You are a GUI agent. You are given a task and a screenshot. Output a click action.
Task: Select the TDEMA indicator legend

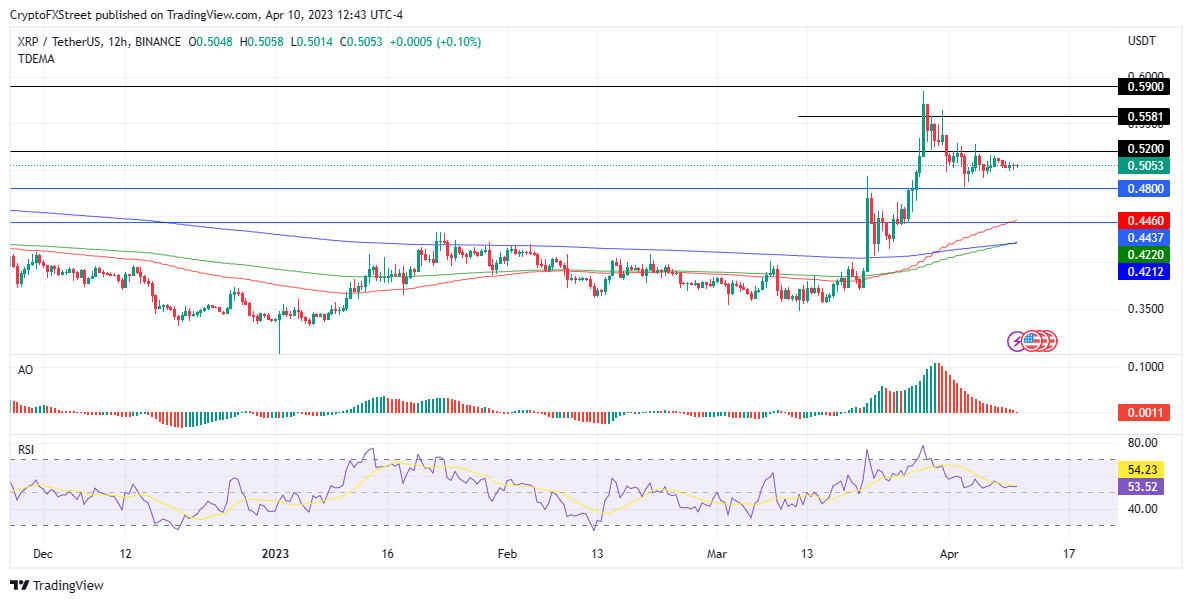click(36, 59)
